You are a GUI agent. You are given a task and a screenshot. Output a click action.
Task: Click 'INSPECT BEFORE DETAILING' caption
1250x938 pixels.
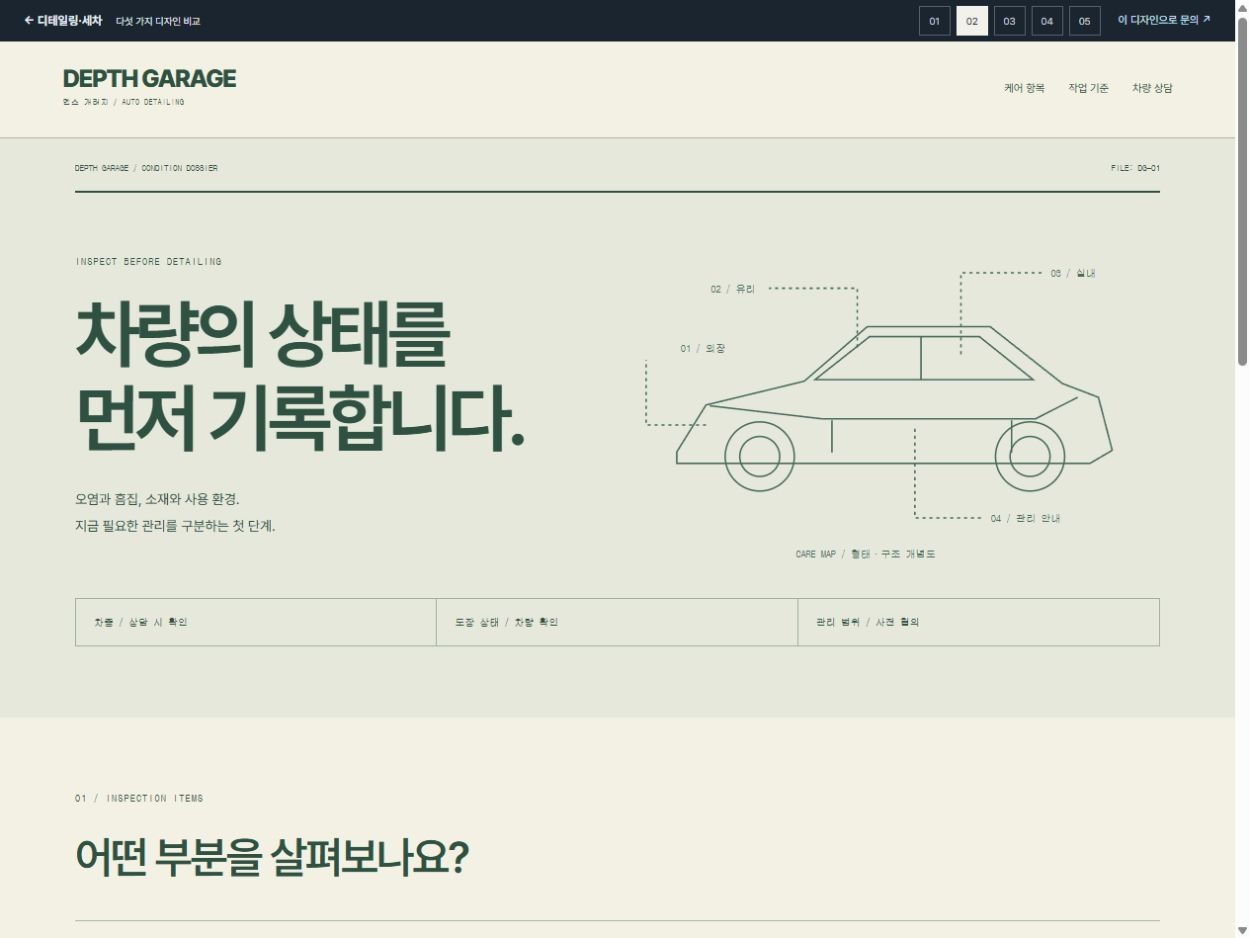point(148,262)
